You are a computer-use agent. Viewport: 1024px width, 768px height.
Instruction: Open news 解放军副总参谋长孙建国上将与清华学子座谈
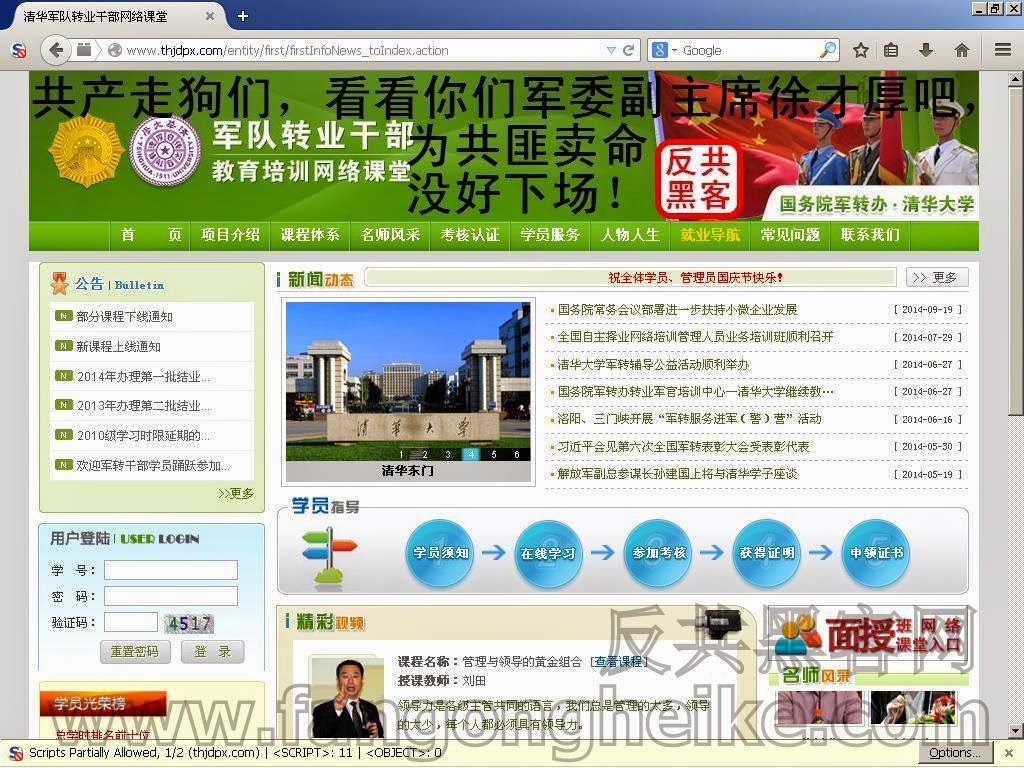pyautogui.click(x=677, y=474)
